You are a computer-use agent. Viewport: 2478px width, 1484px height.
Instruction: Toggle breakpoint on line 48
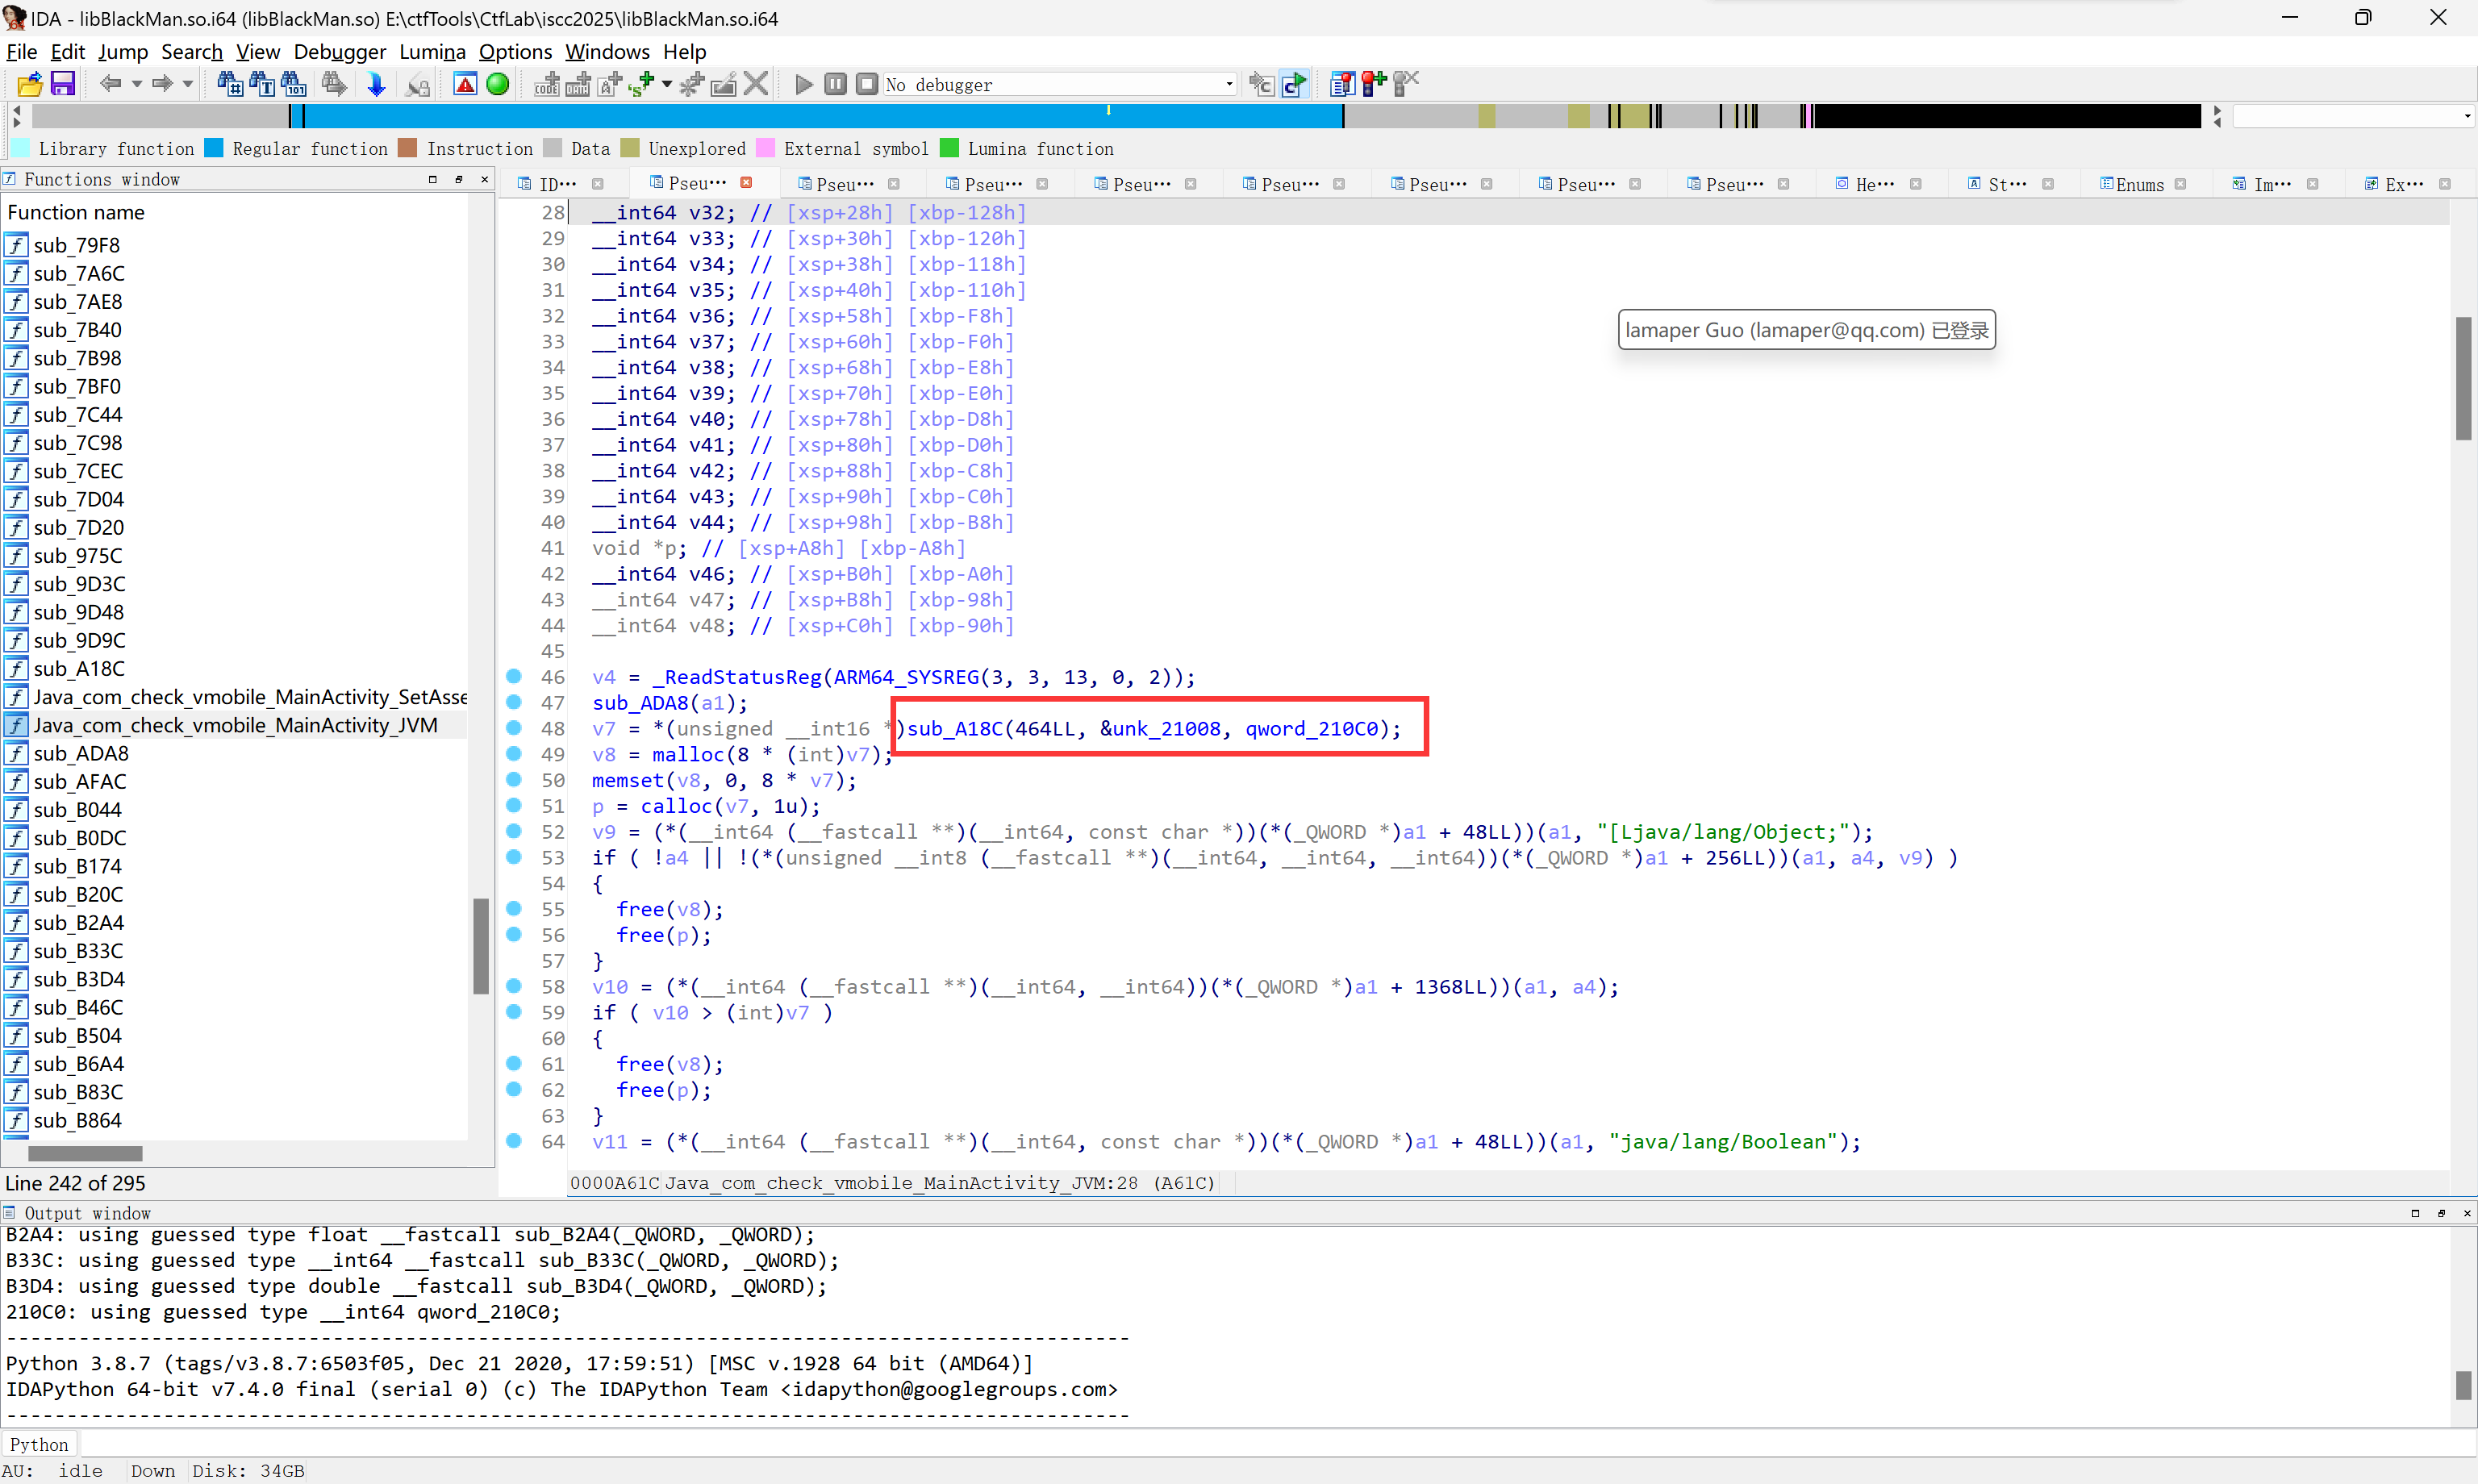click(x=514, y=728)
